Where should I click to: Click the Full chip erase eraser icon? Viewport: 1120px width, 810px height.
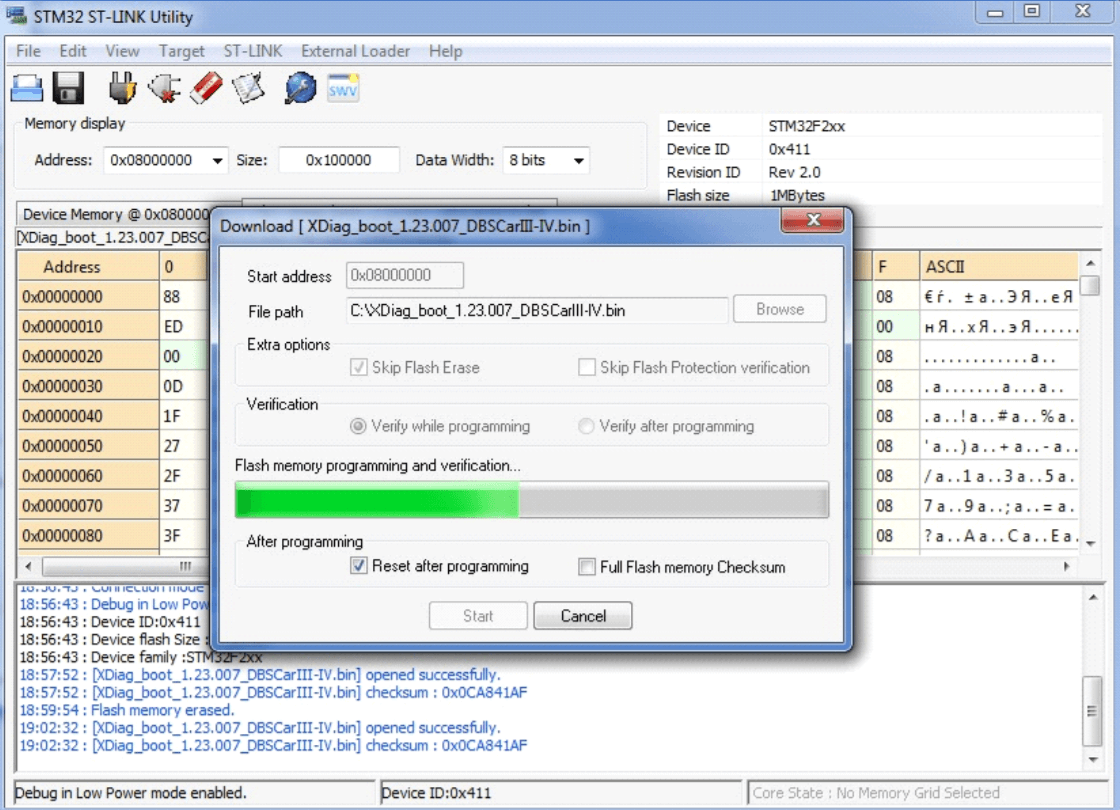206,89
